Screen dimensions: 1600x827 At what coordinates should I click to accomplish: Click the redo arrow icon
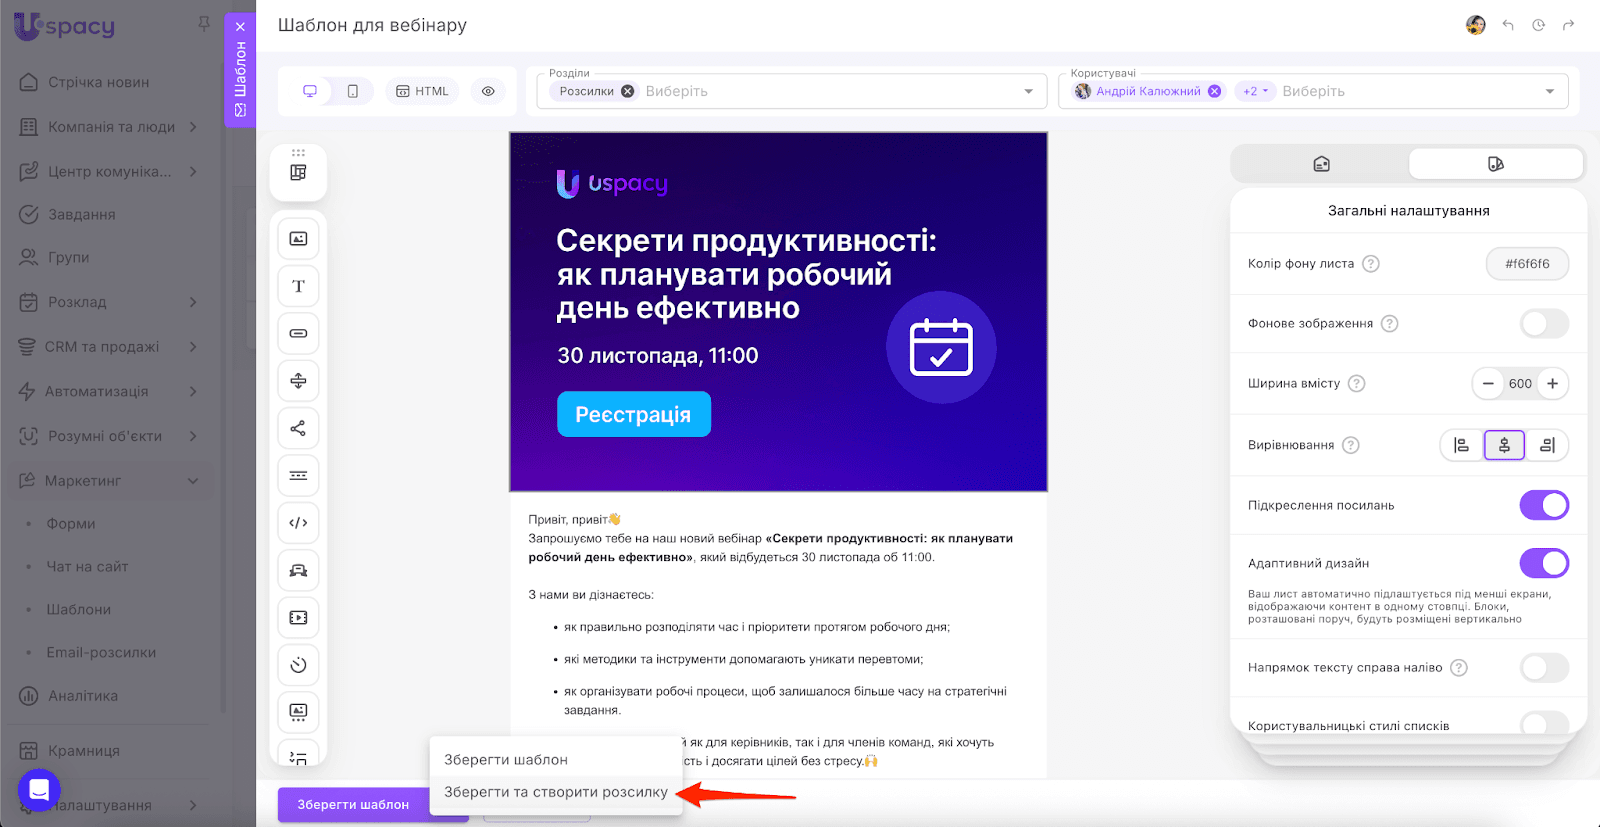tap(1569, 25)
